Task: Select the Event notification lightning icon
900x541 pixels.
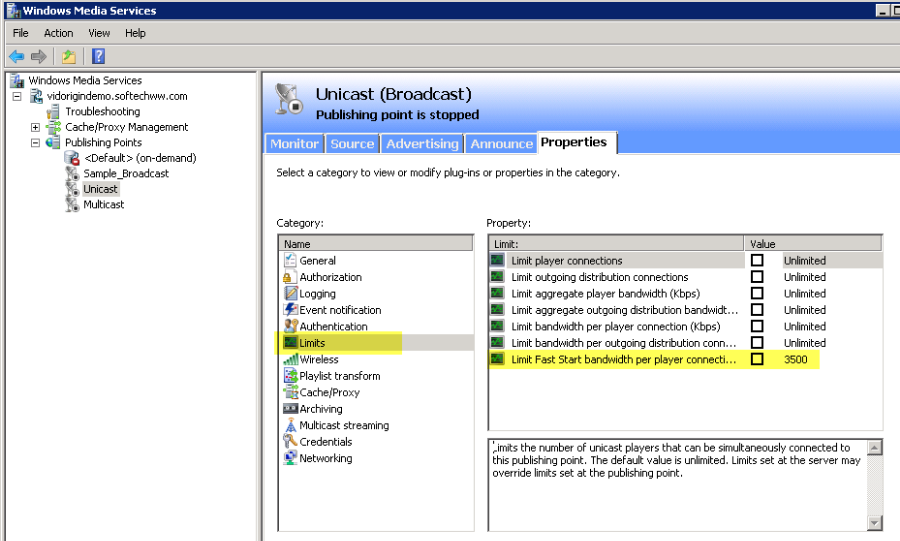Action: [291, 310]
